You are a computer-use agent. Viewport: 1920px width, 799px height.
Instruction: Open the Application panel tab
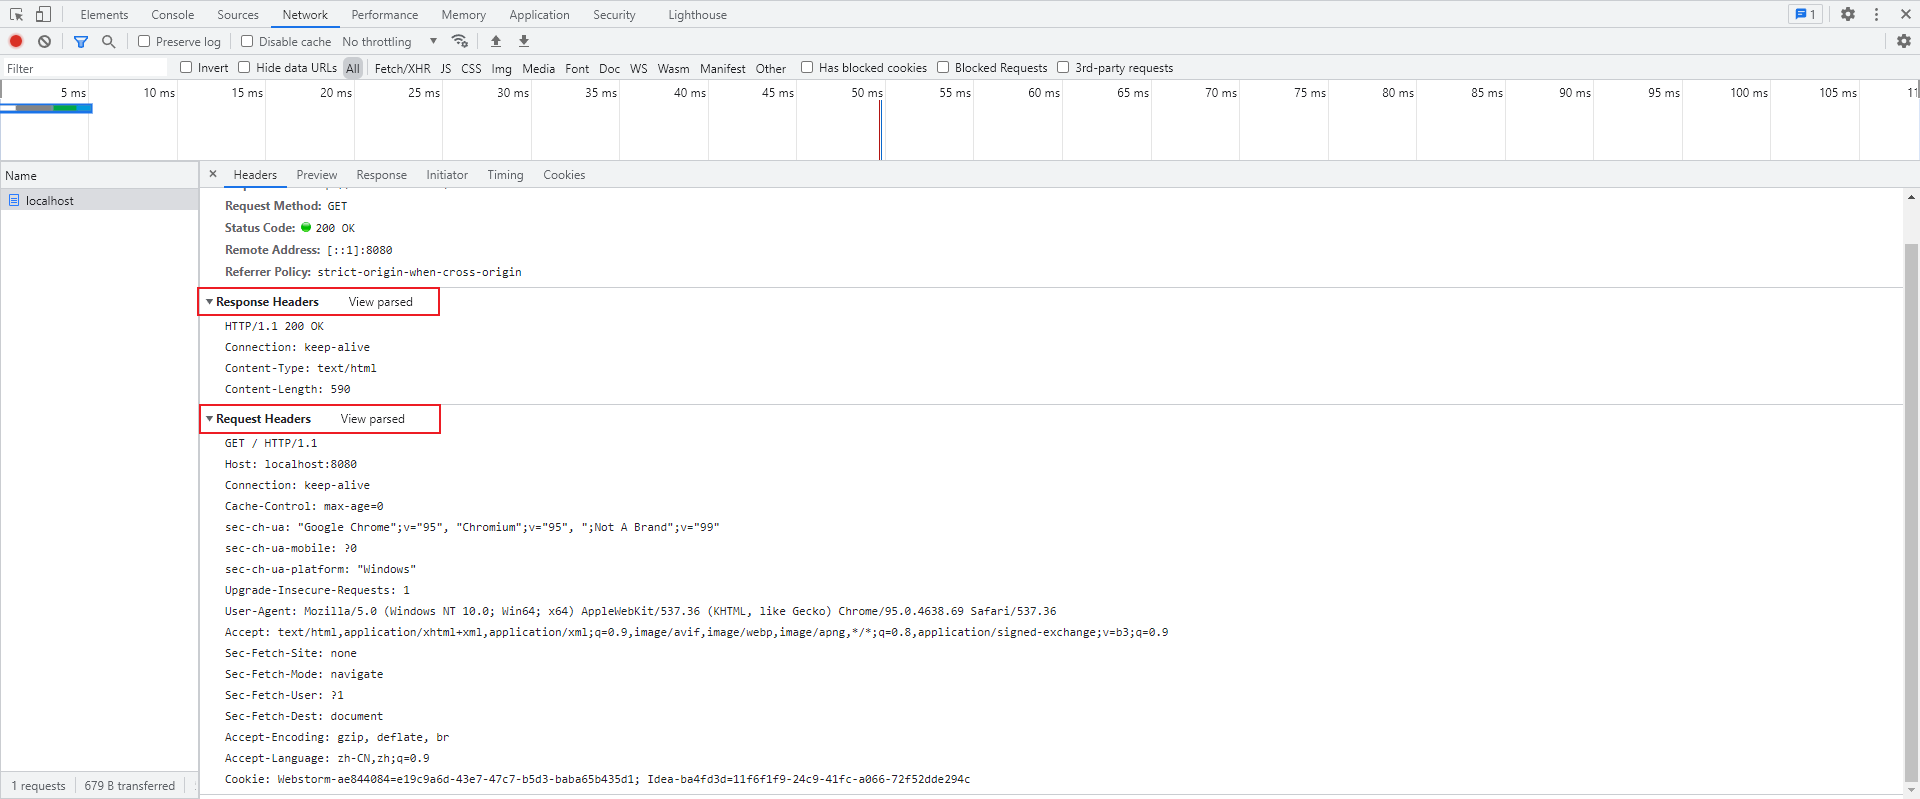539,15
